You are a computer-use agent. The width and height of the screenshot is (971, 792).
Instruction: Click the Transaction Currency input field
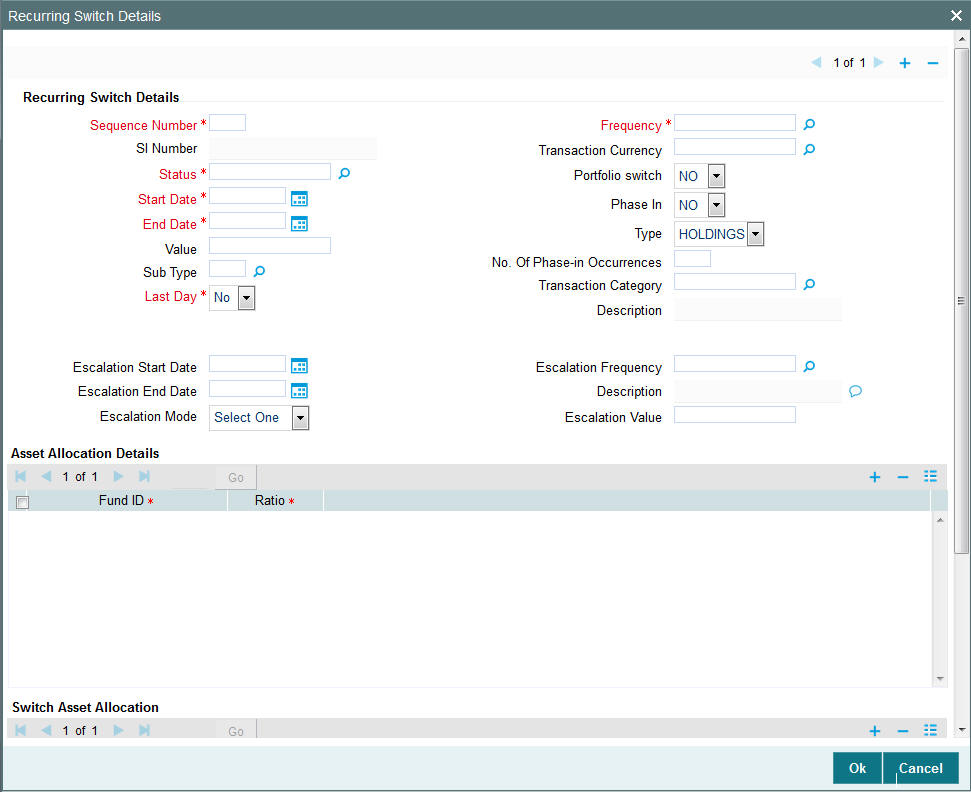(x=735, y=147)
